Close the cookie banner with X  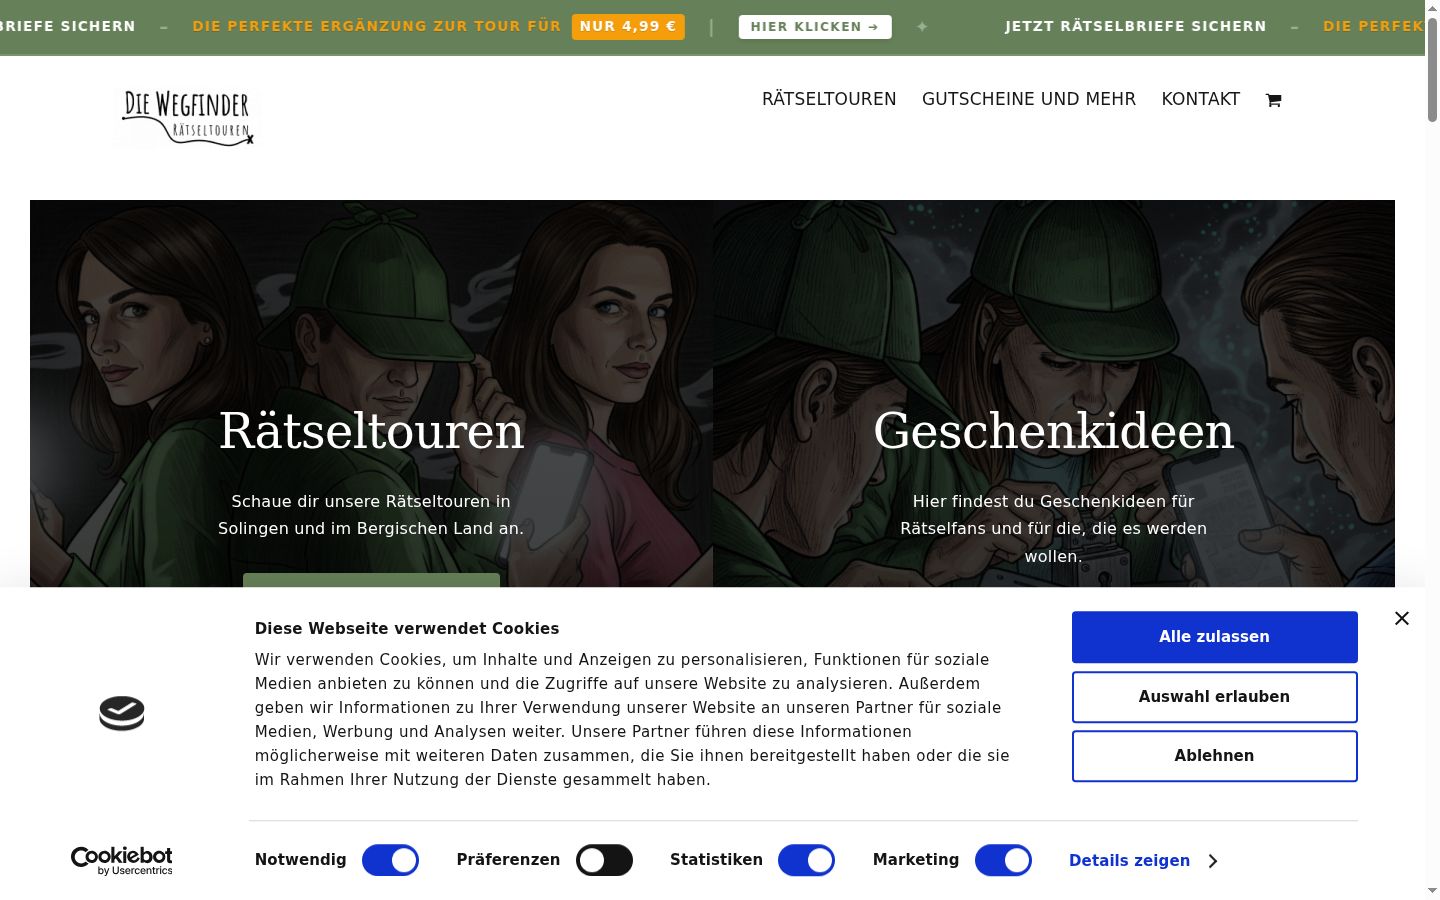(1402, 619)
